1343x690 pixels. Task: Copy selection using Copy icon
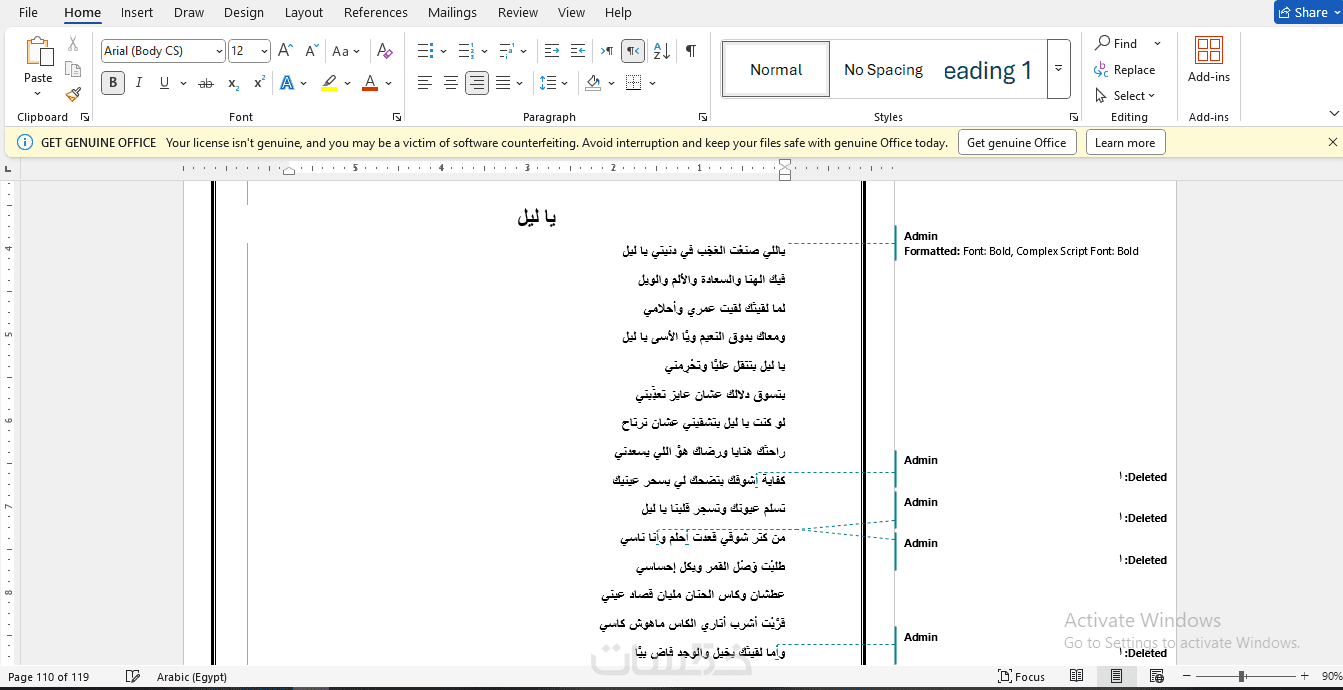point(73,69)
